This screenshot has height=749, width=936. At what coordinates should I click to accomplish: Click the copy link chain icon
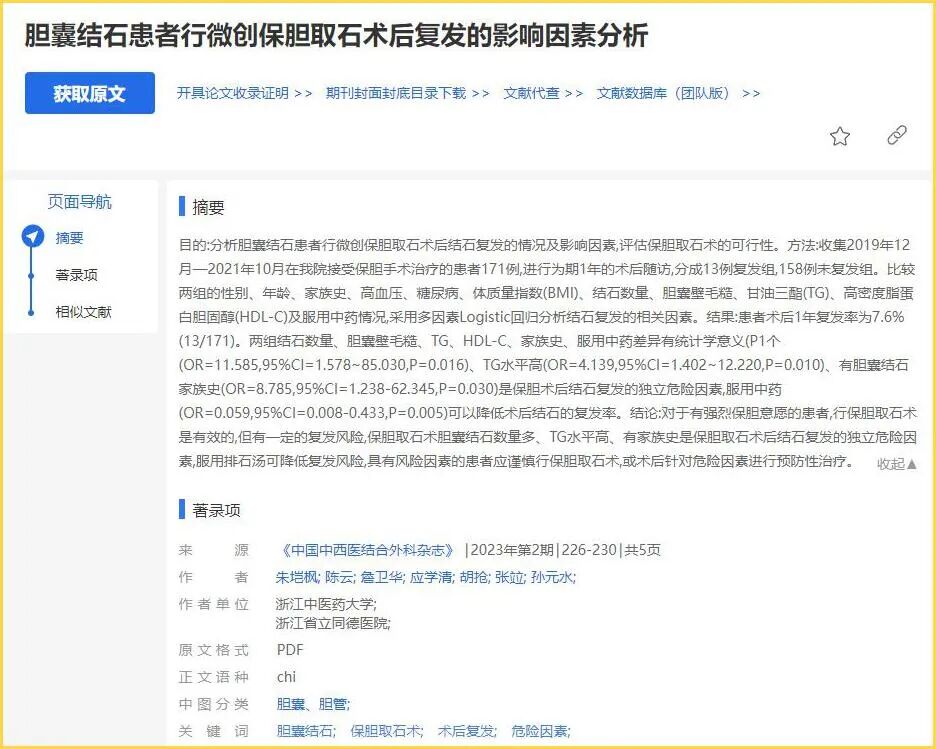[897, 135]
